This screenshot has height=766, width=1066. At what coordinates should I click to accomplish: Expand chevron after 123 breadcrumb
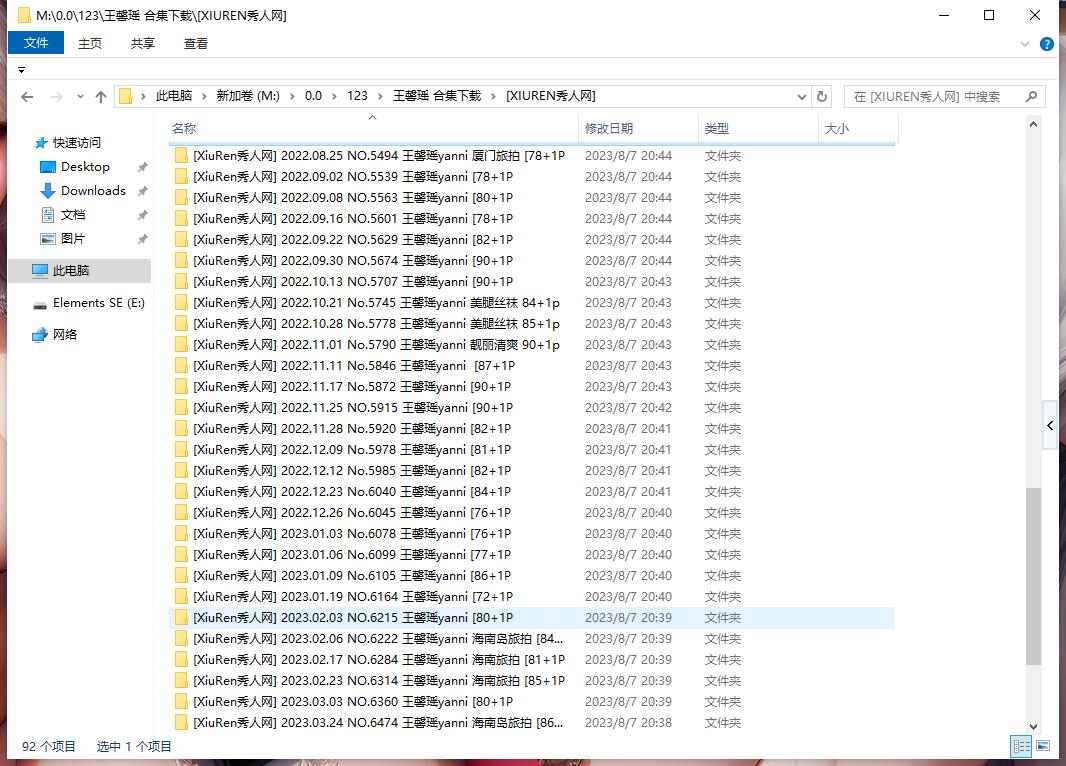(x=380, y=97)
